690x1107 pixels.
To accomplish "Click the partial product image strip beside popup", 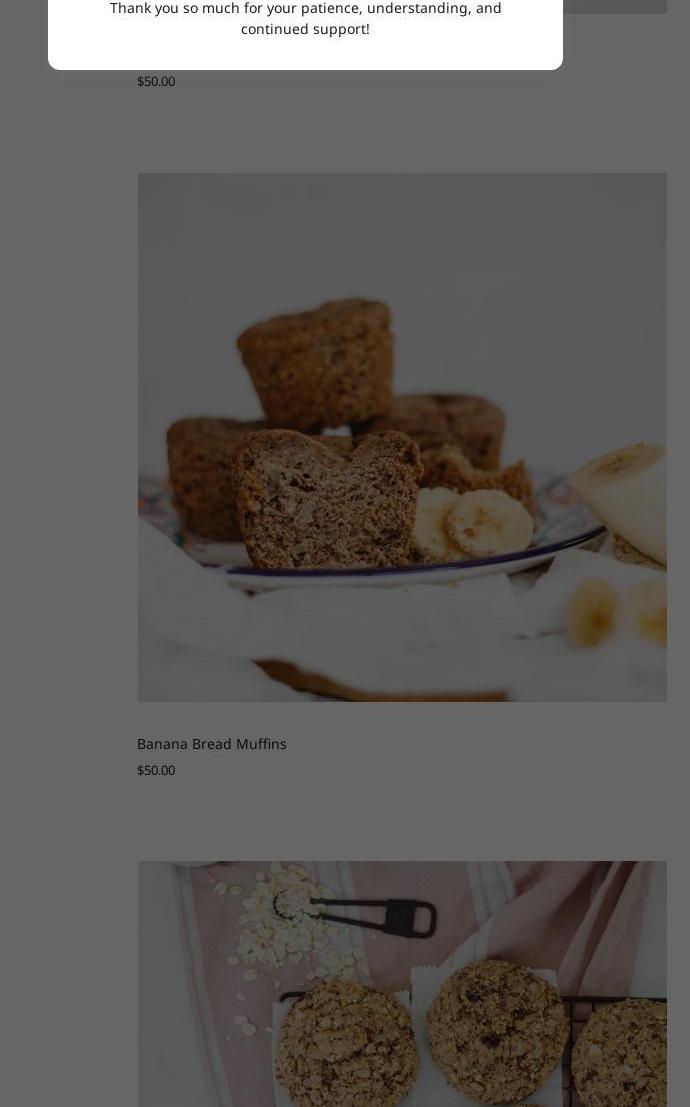I will click(614, 7).
